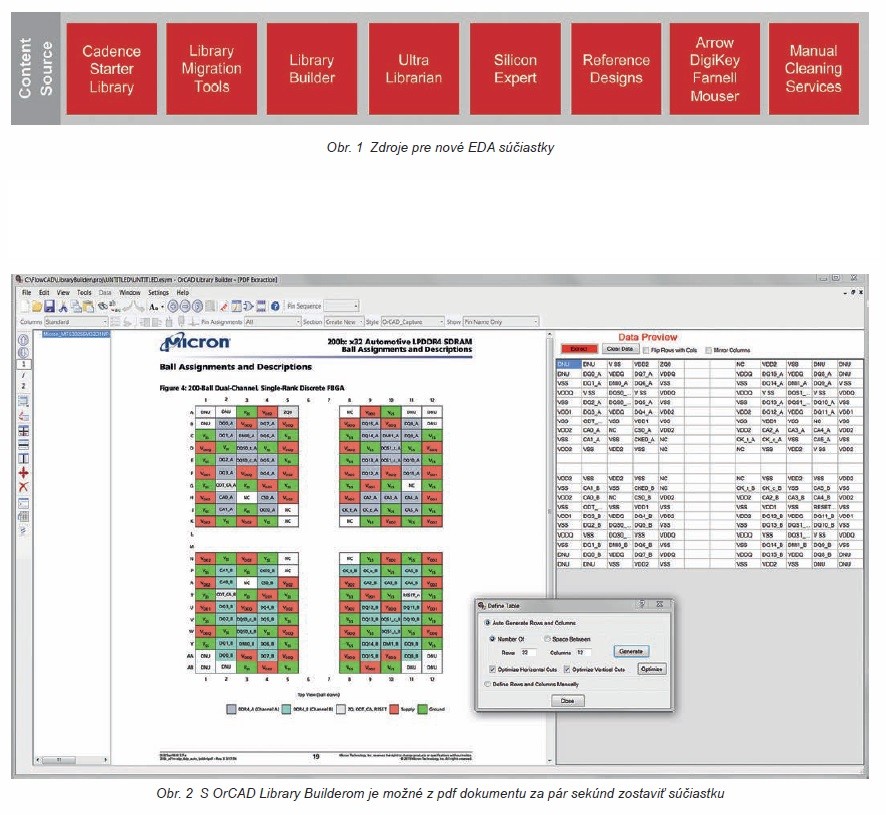Open the Section Create New dropdown
The image size is (886, 815).
point(344,322)
